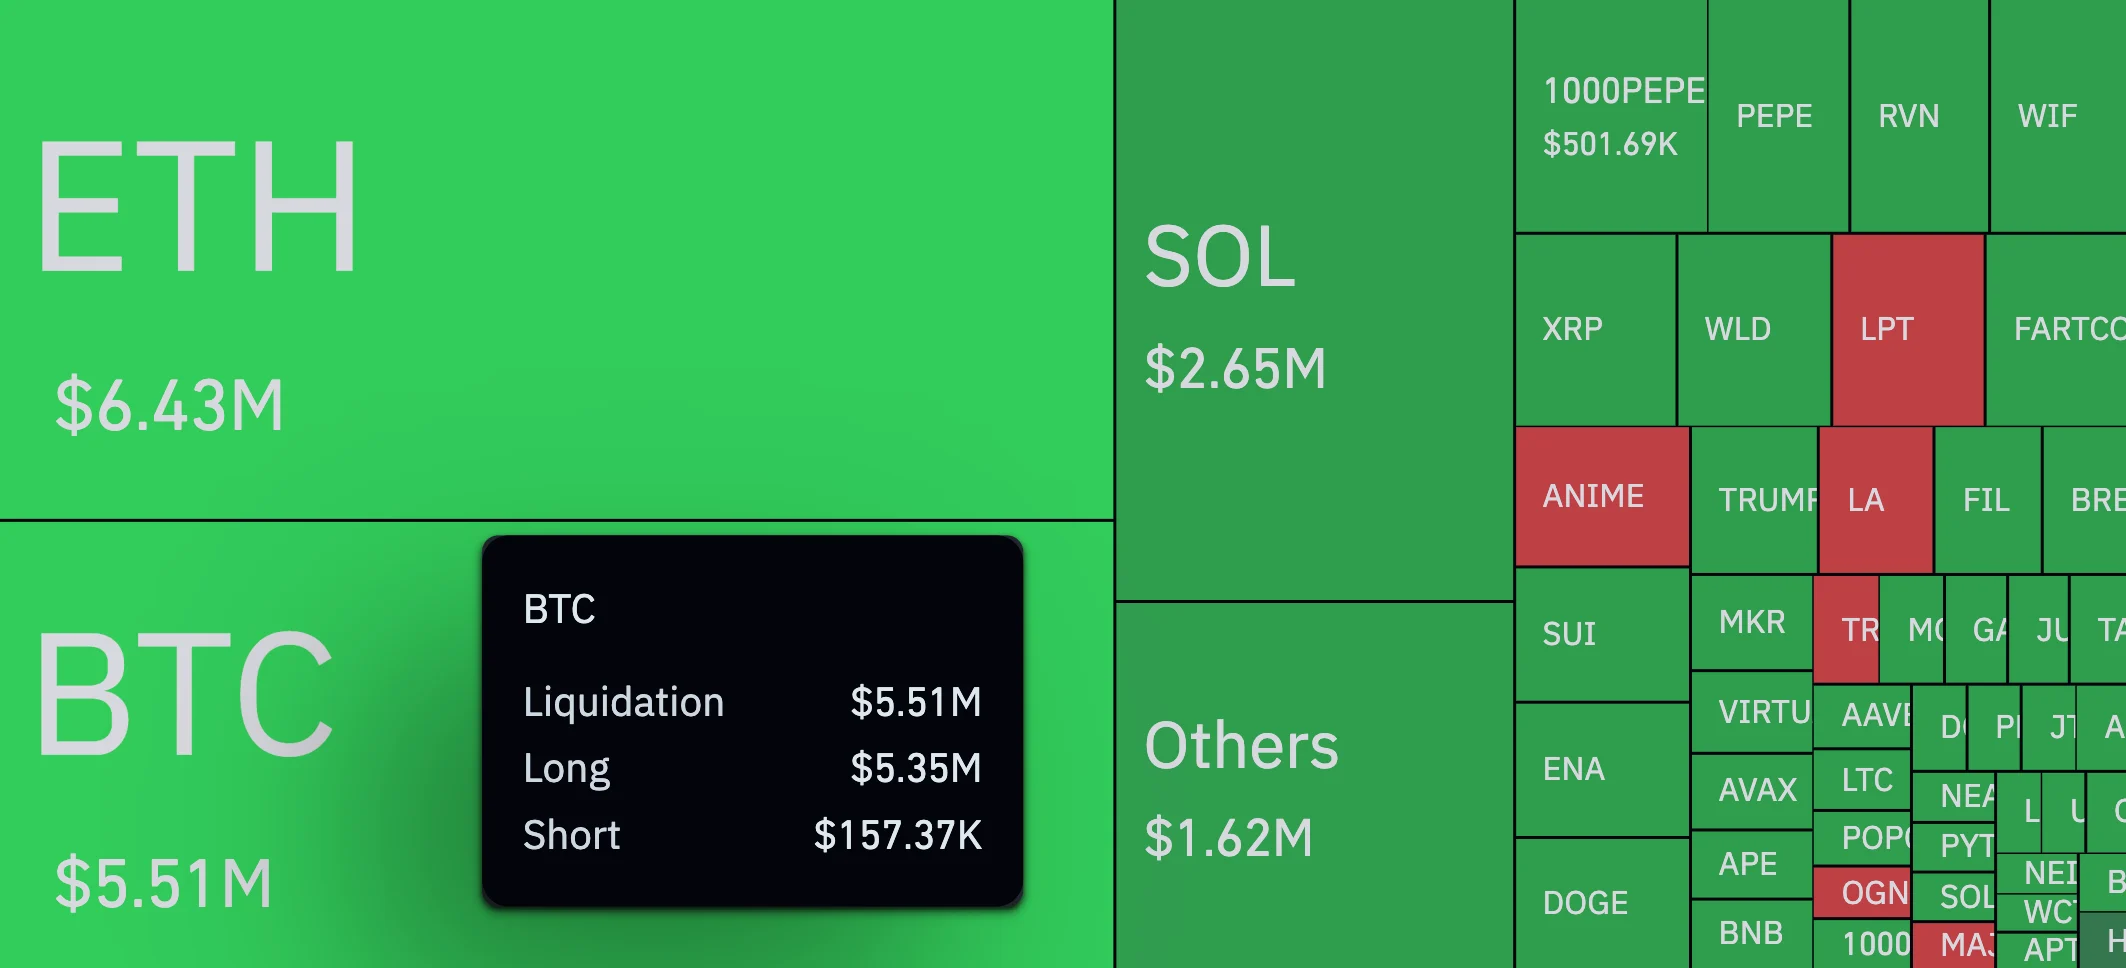This screenshot has width=2126, height=968.
Task: Open the FIL tile
Action: click(1986, 499)
